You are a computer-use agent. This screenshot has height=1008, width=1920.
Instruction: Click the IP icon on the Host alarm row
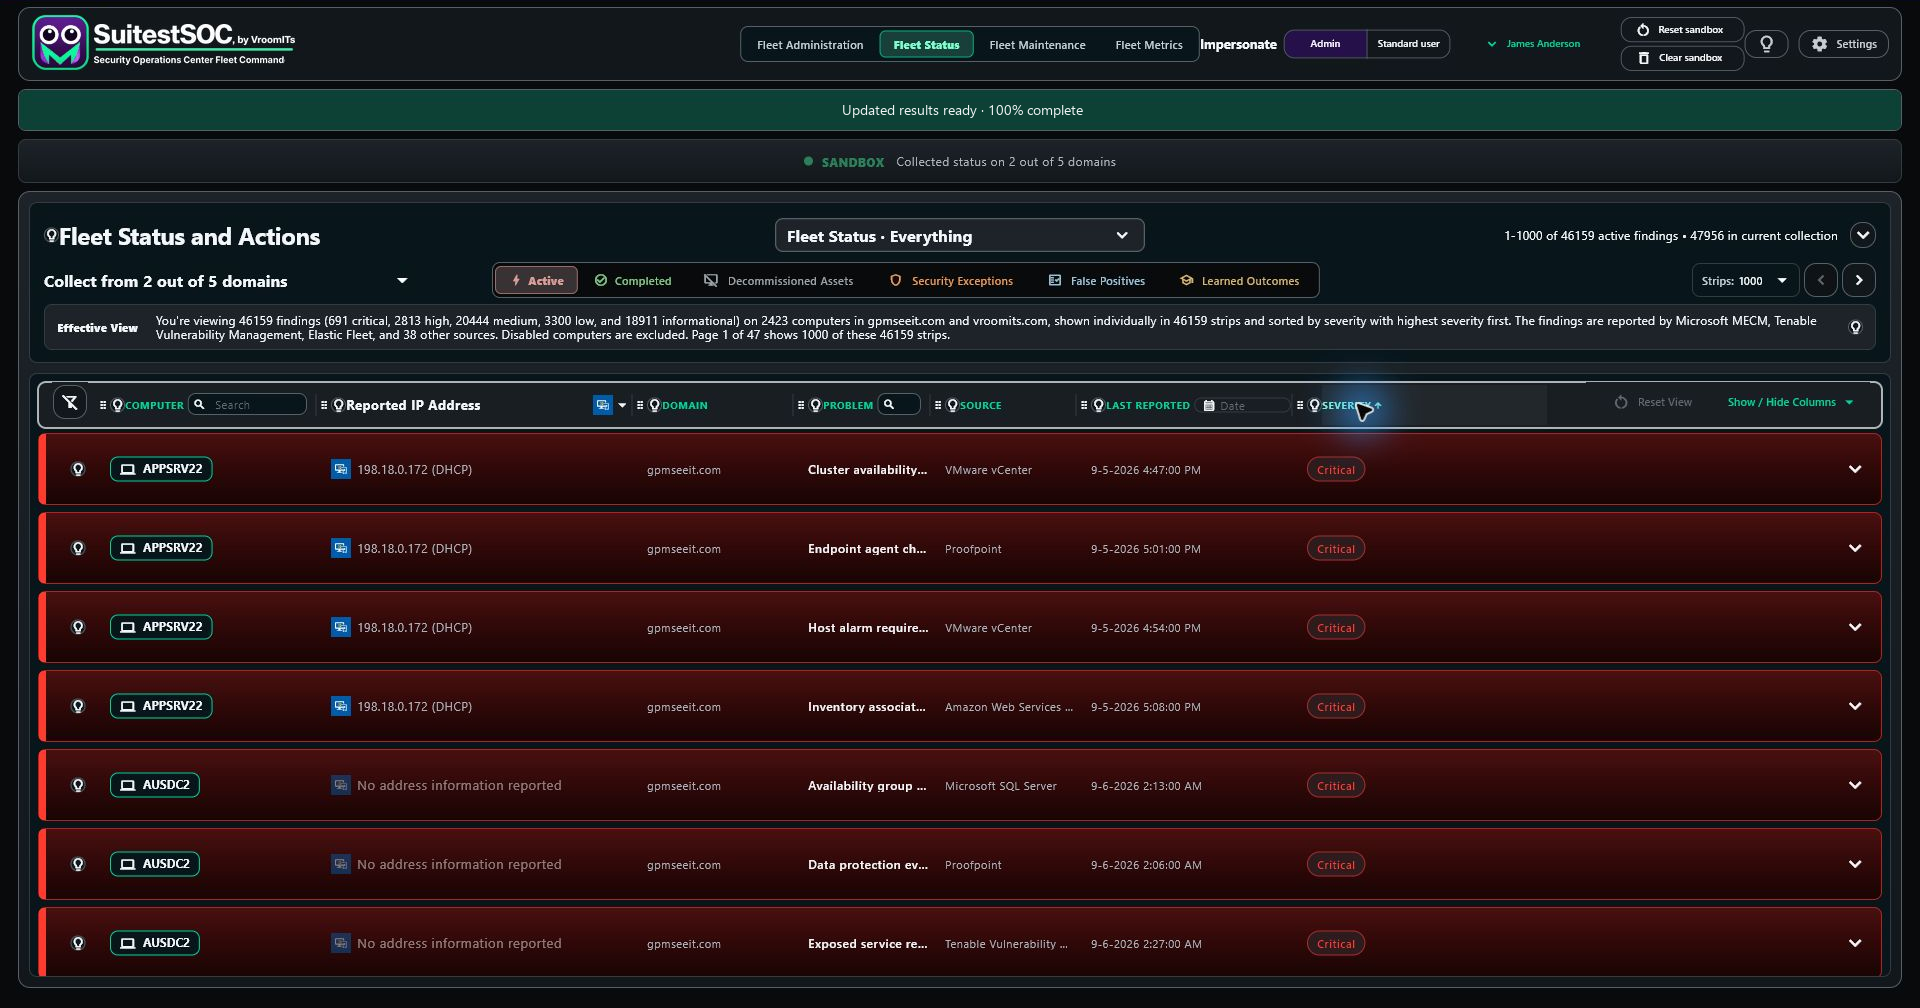[341, 627]
